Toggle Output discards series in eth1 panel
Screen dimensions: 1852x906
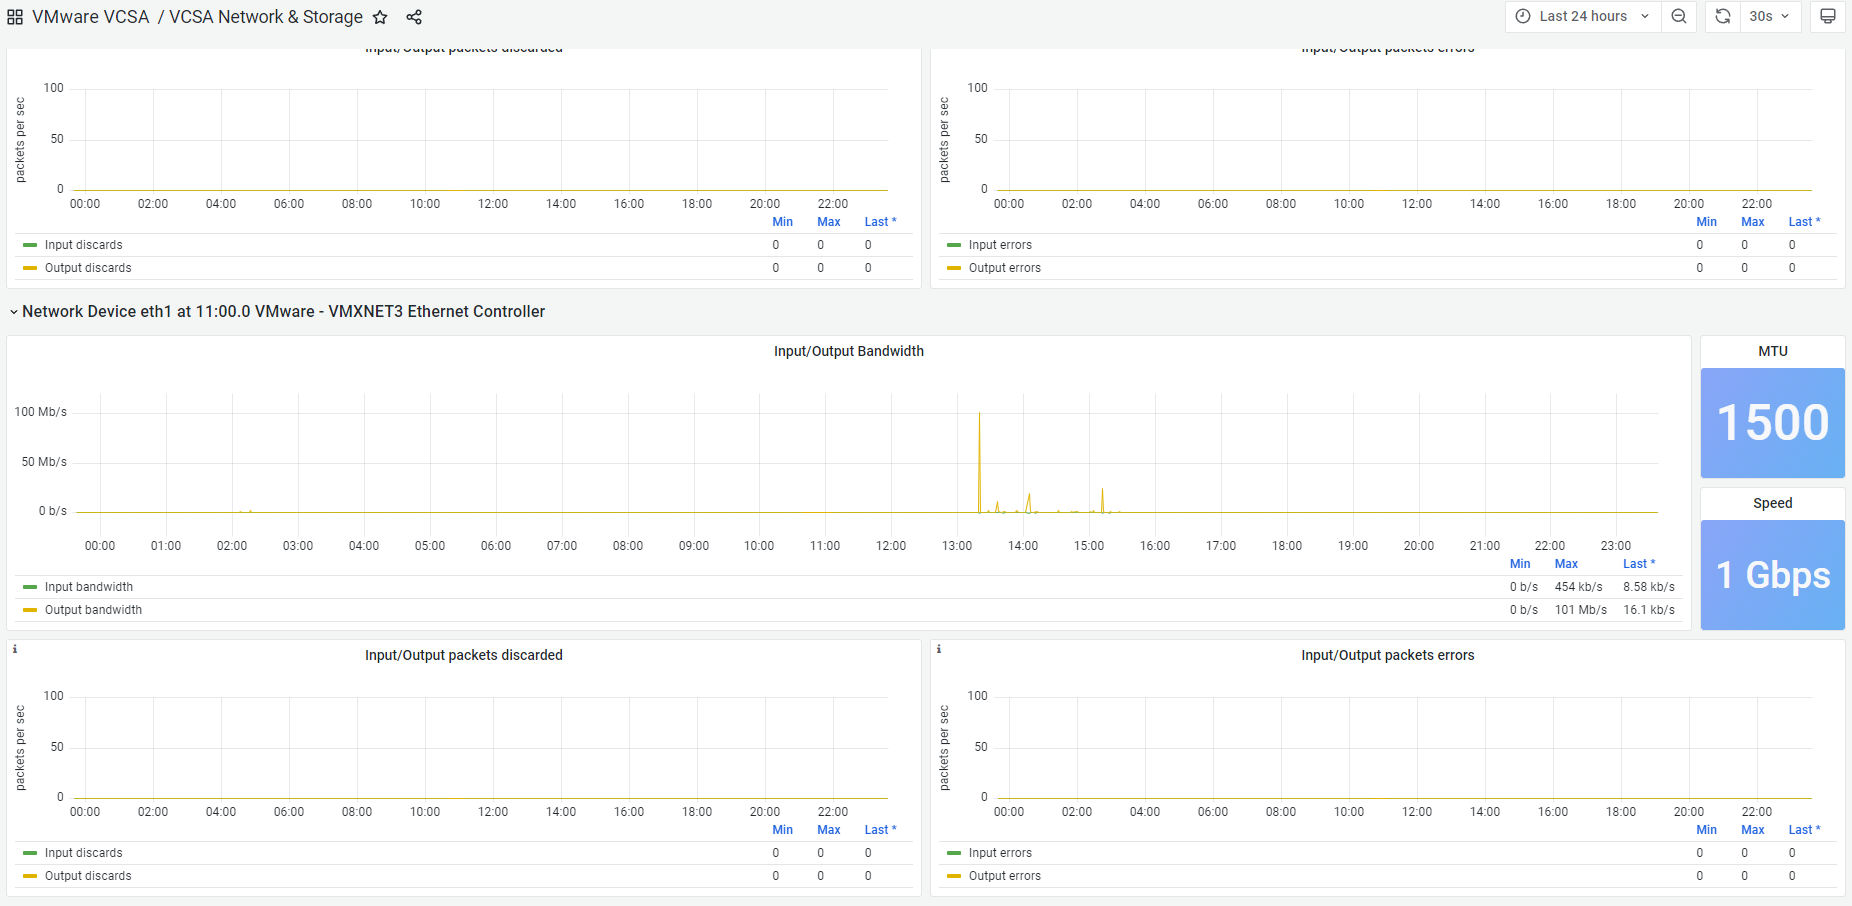click(88, 876)
